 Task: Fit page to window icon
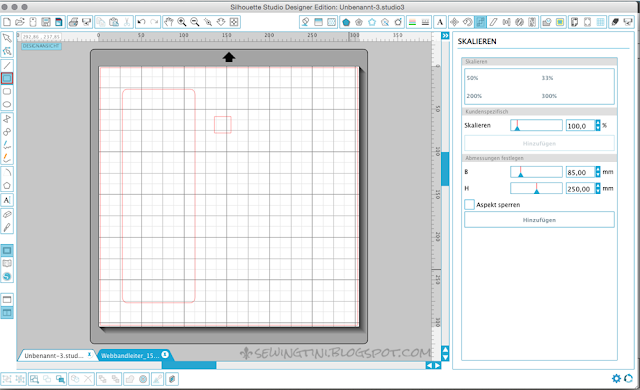point(234,22)
